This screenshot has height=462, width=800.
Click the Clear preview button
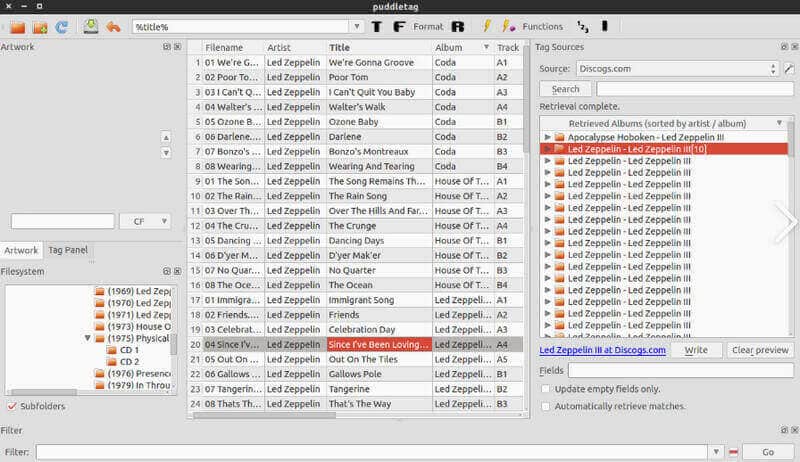[x=760, y=350]
